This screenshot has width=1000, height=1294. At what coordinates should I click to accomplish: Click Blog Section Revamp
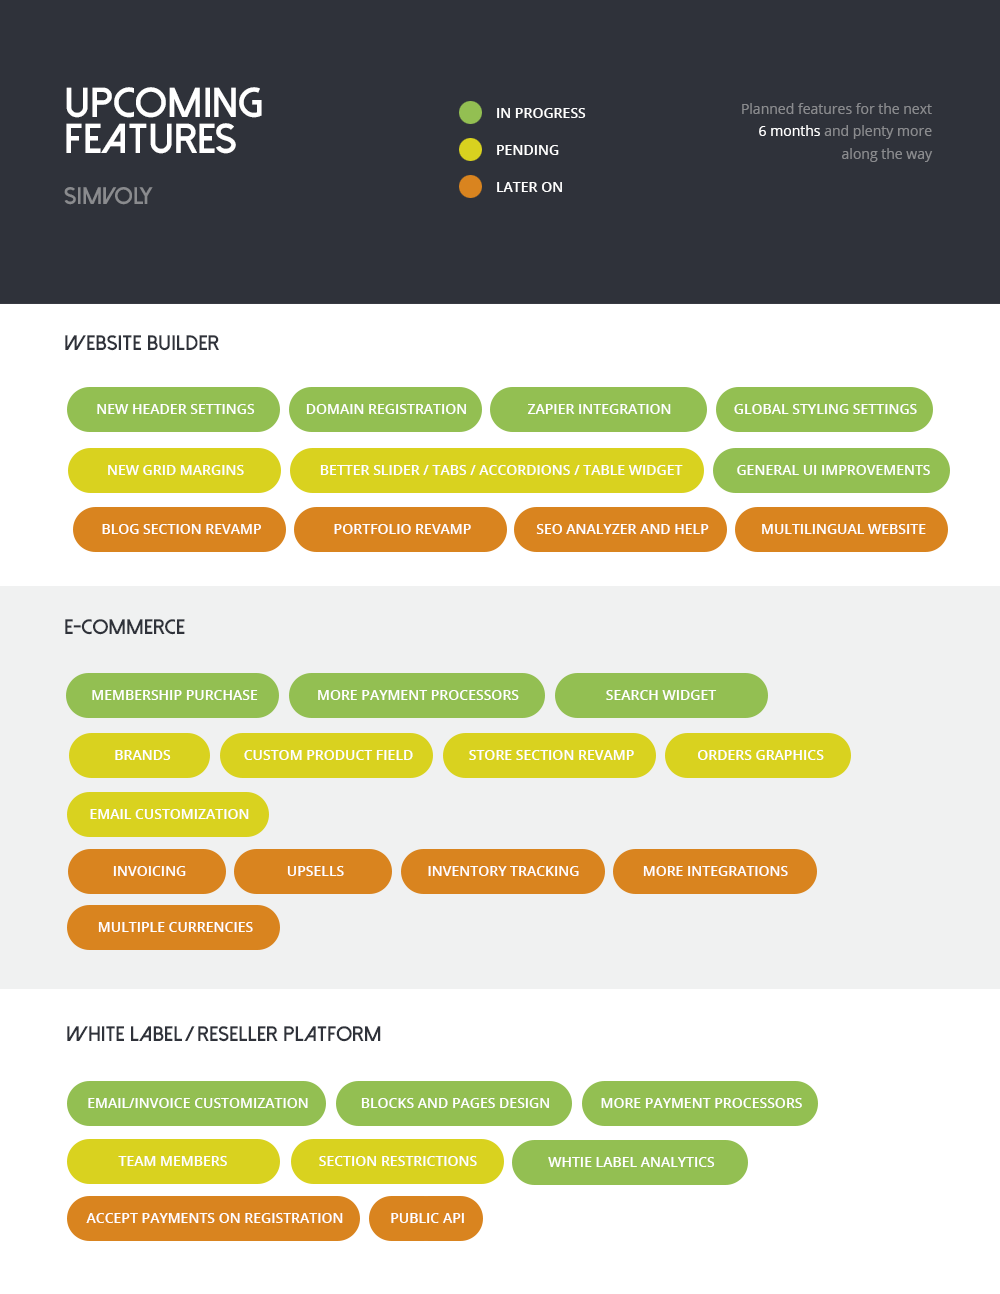pos(180,529)
